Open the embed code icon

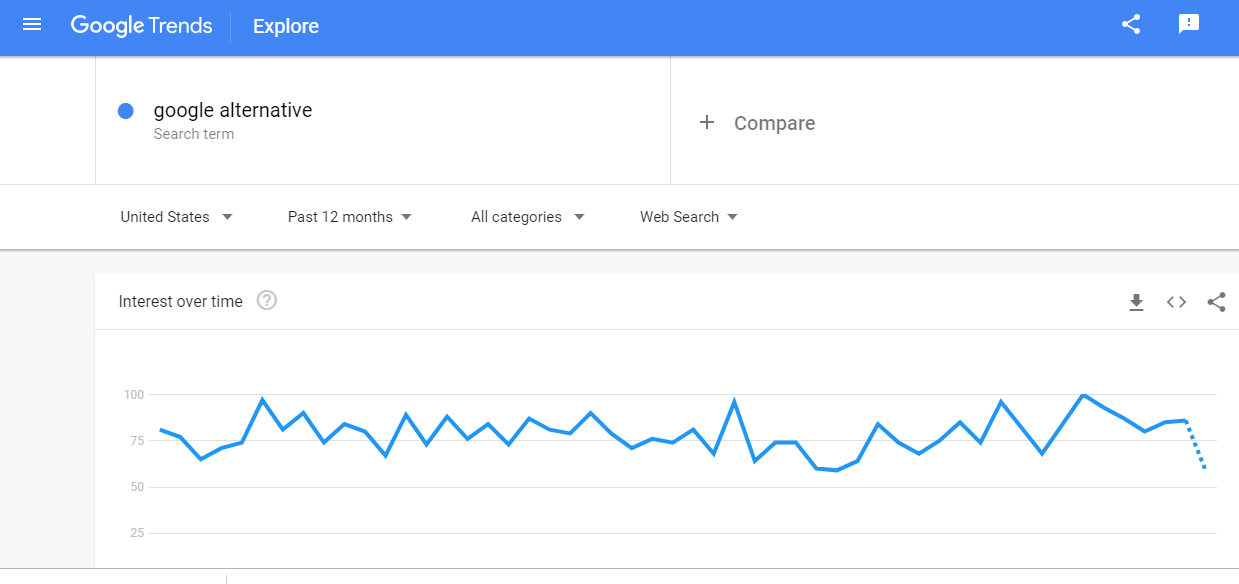1176,302
